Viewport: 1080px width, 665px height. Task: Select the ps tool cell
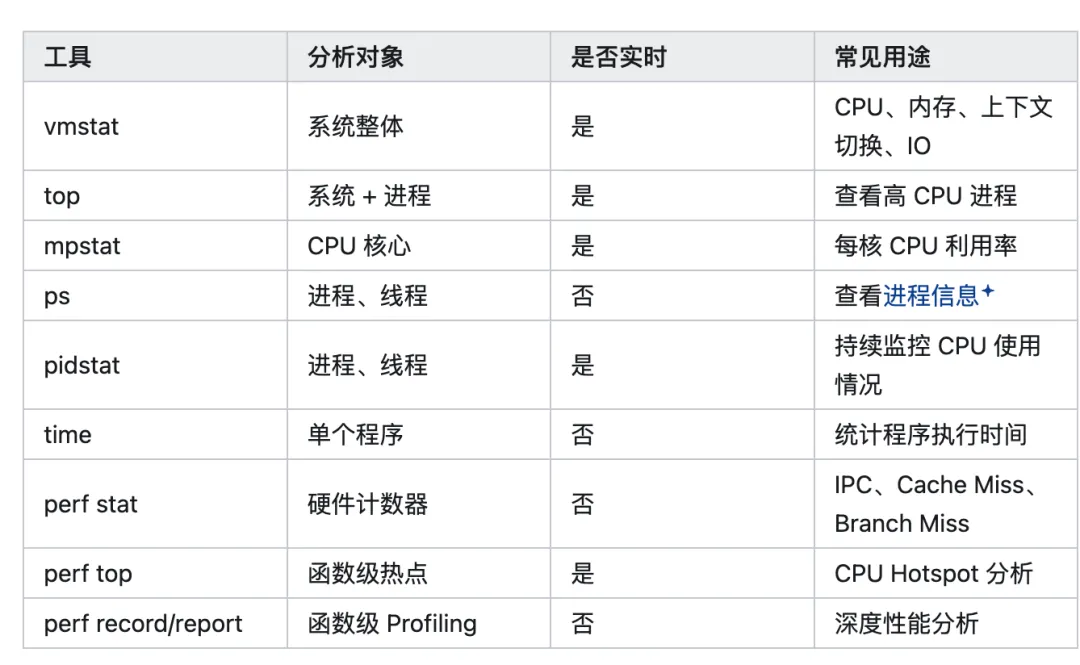[x=156, y=296]
